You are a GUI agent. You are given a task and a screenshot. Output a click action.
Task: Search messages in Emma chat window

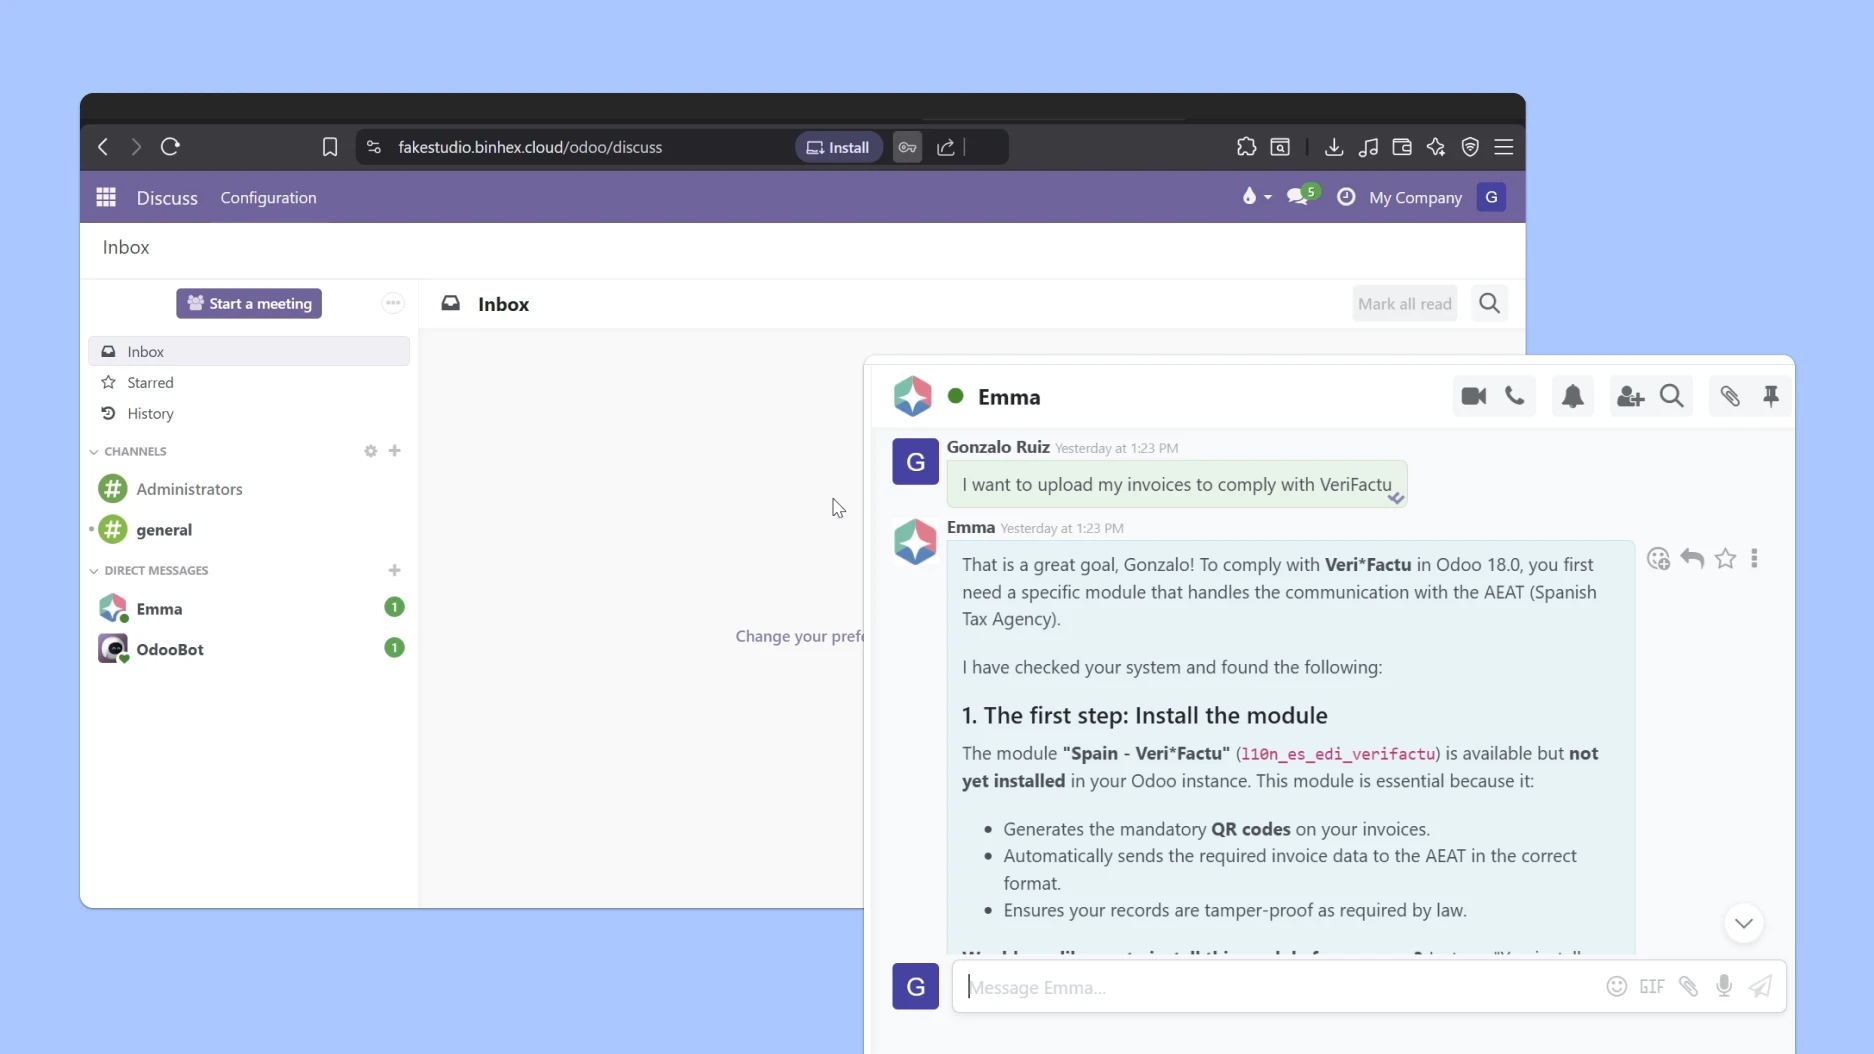(1672, 396)
